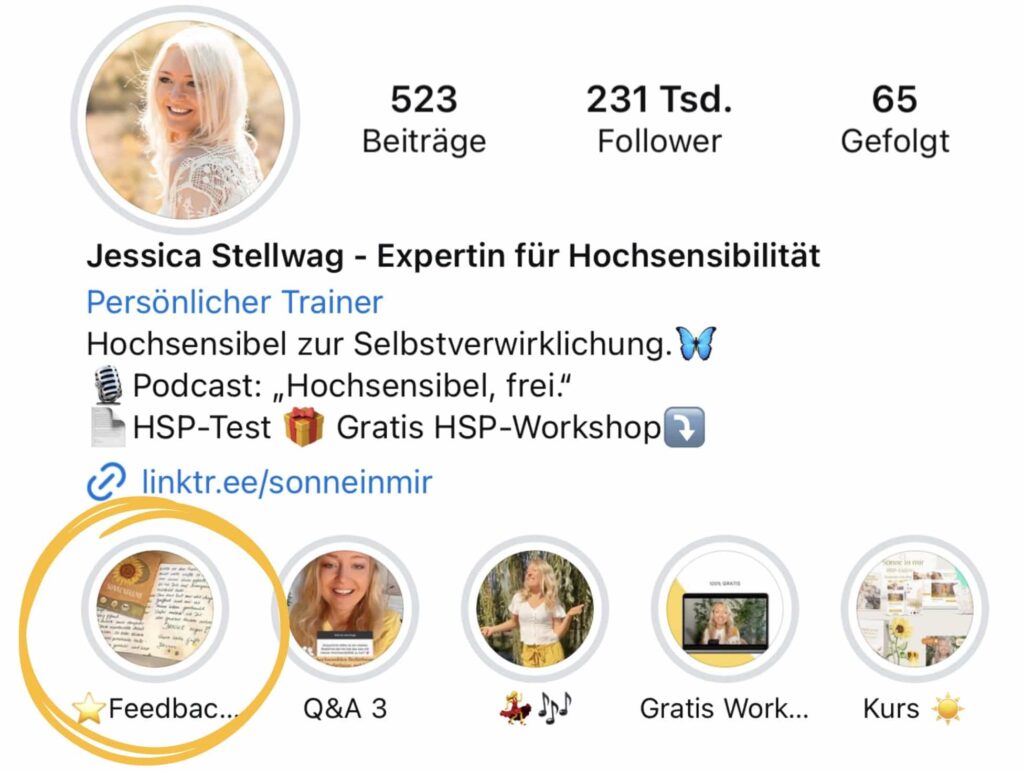Select the Jessica Stellwag profile name heading
Image resolution: width=1024 pixels, height=771 pixels.
pos(453,255)
